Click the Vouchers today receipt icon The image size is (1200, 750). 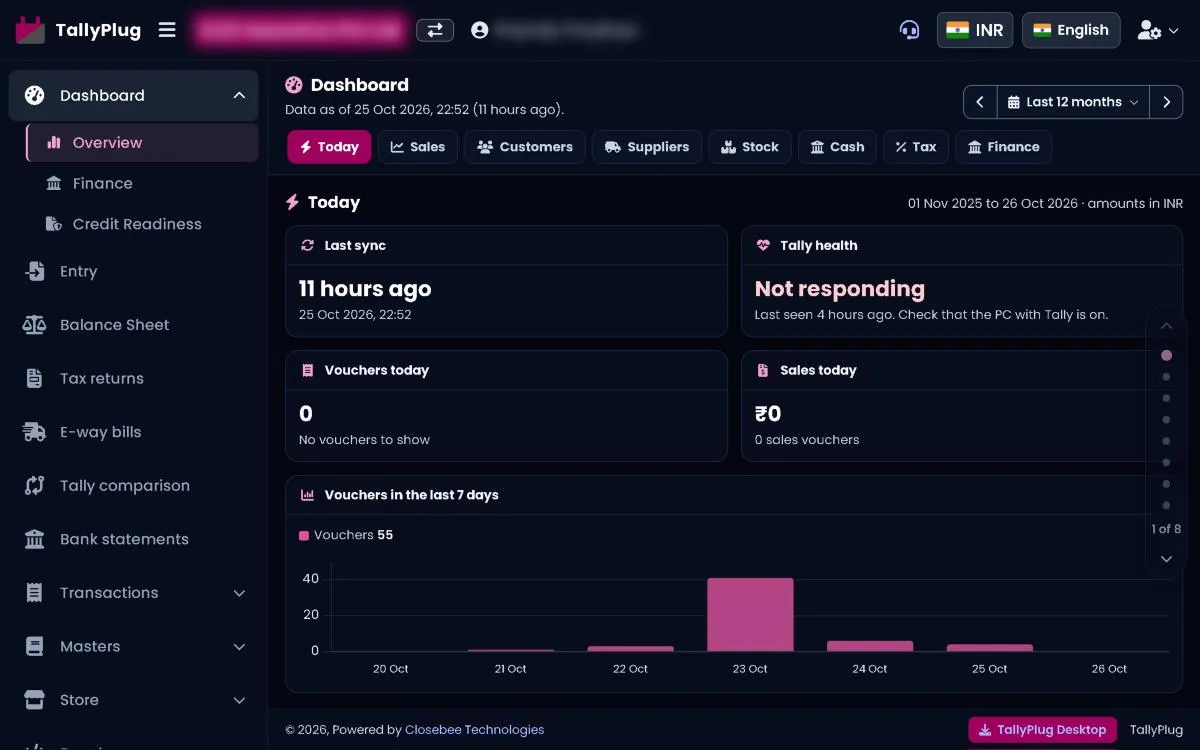click(307, 370)
